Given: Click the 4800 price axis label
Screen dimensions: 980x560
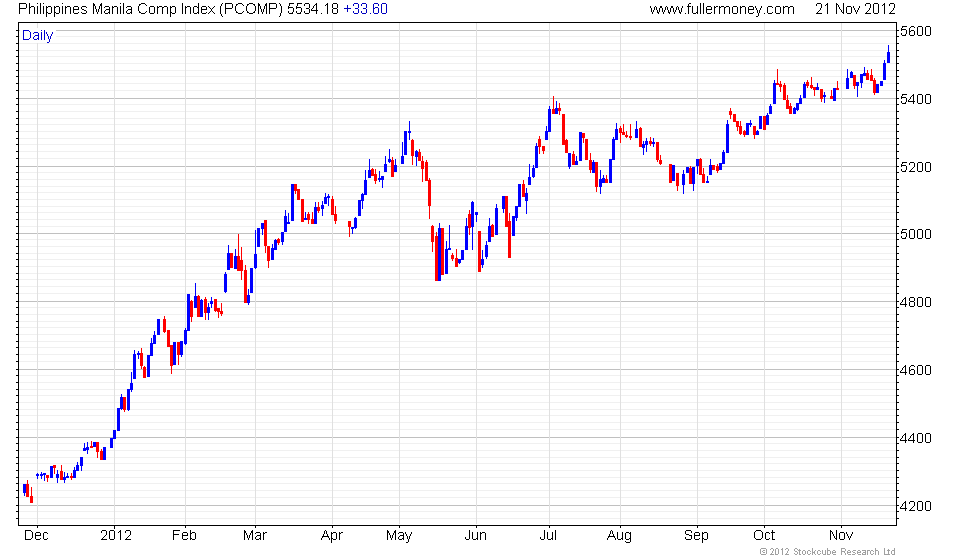Looking at the screenshot, I should [916, 302].
